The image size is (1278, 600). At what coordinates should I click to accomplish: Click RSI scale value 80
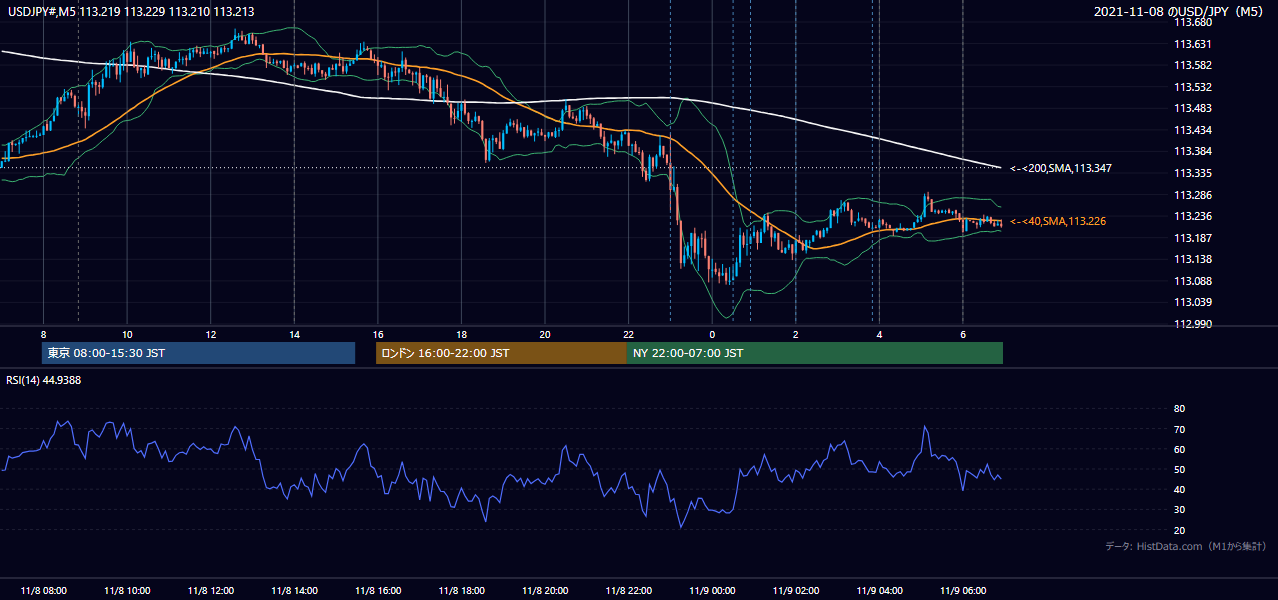click(1179, 409)
